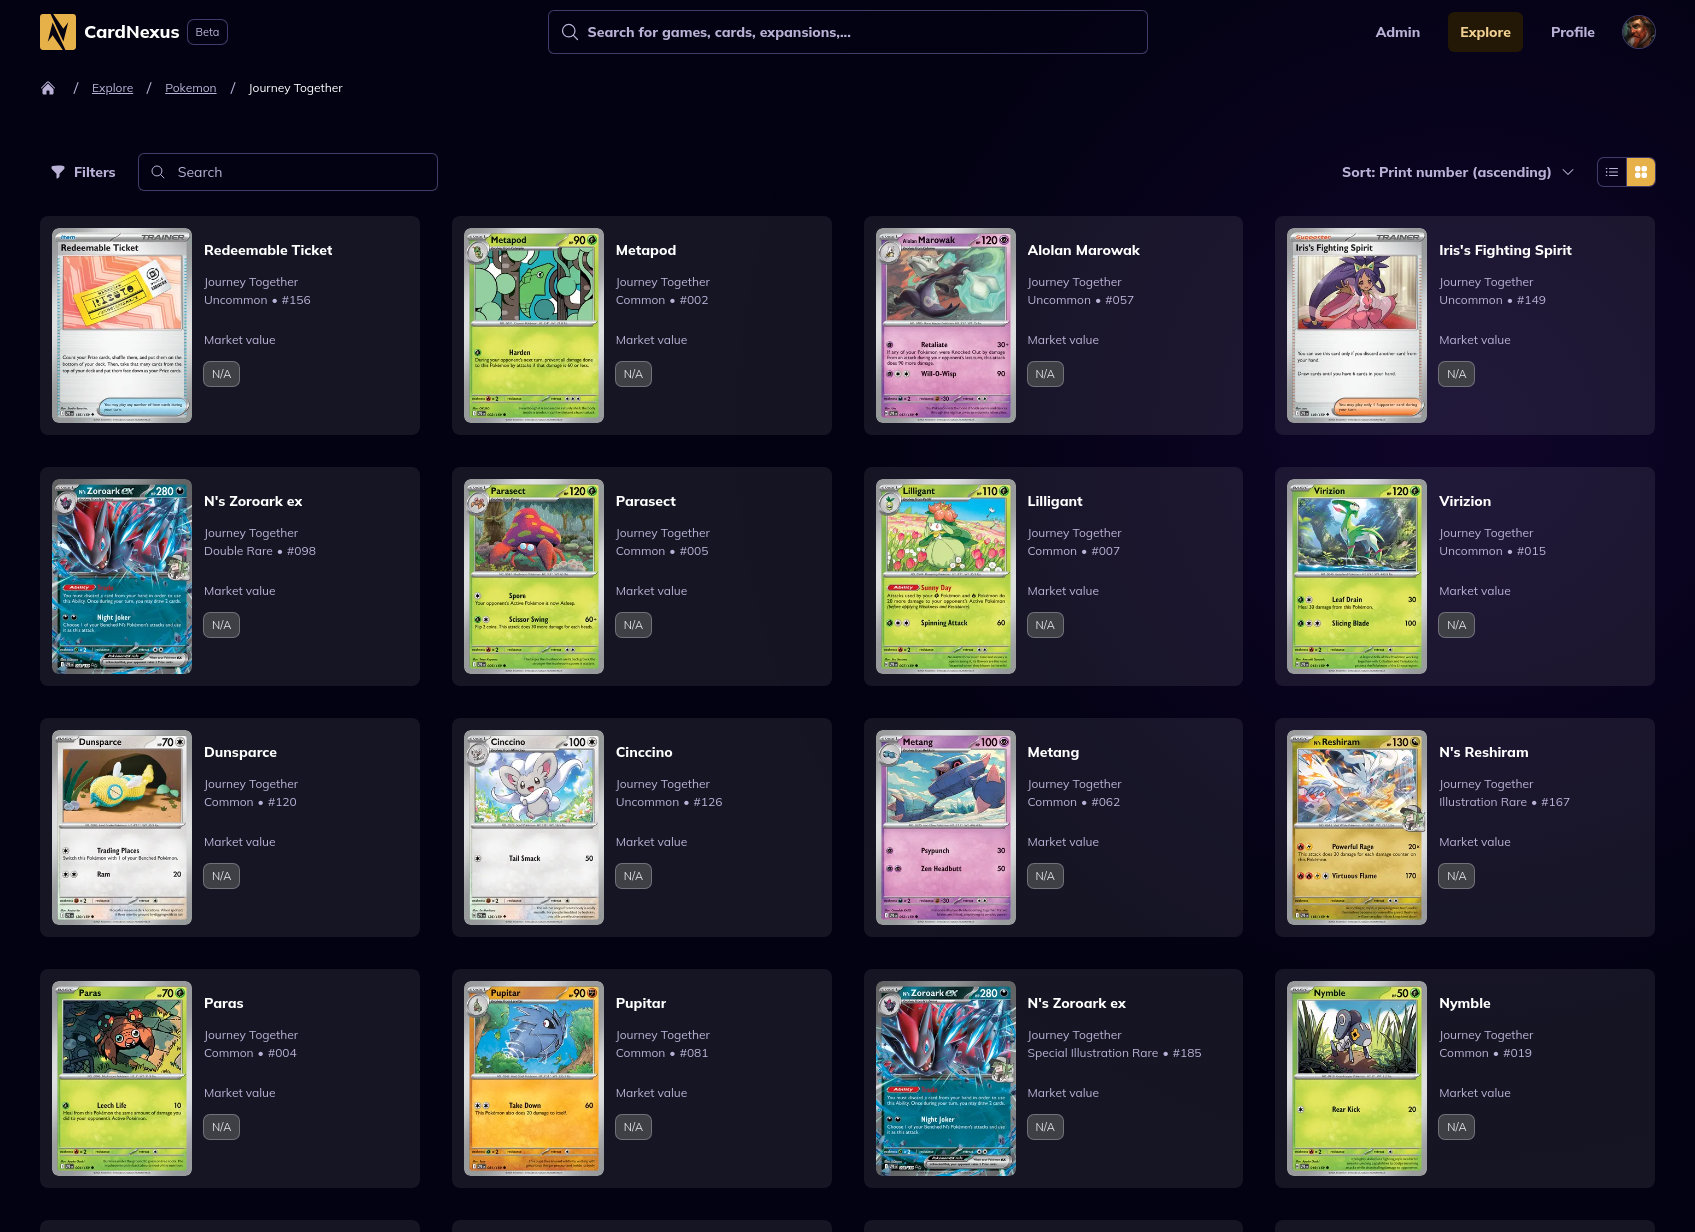The width and height of the screenshot is (1695, 1232).
Task: Open the N's Reshiram card image
Action: [x=1357, y=827]
